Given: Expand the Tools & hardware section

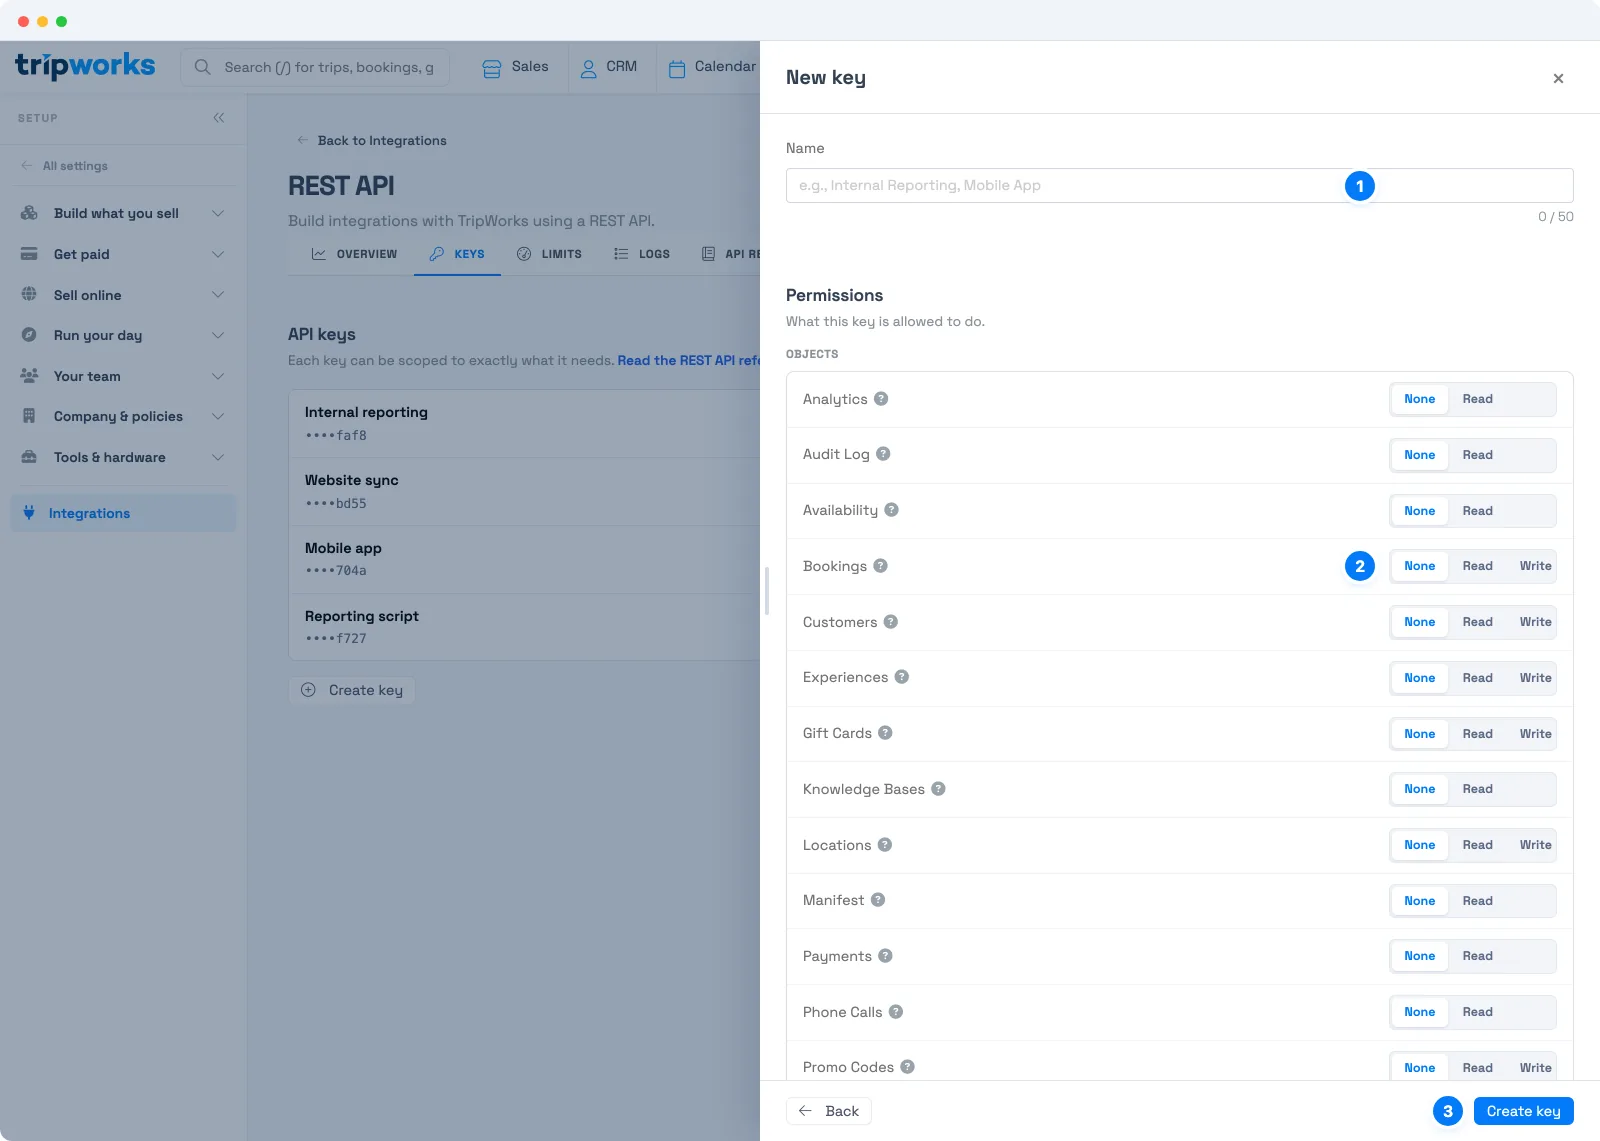Looking at the screenshot, I should tap(123, 457).
